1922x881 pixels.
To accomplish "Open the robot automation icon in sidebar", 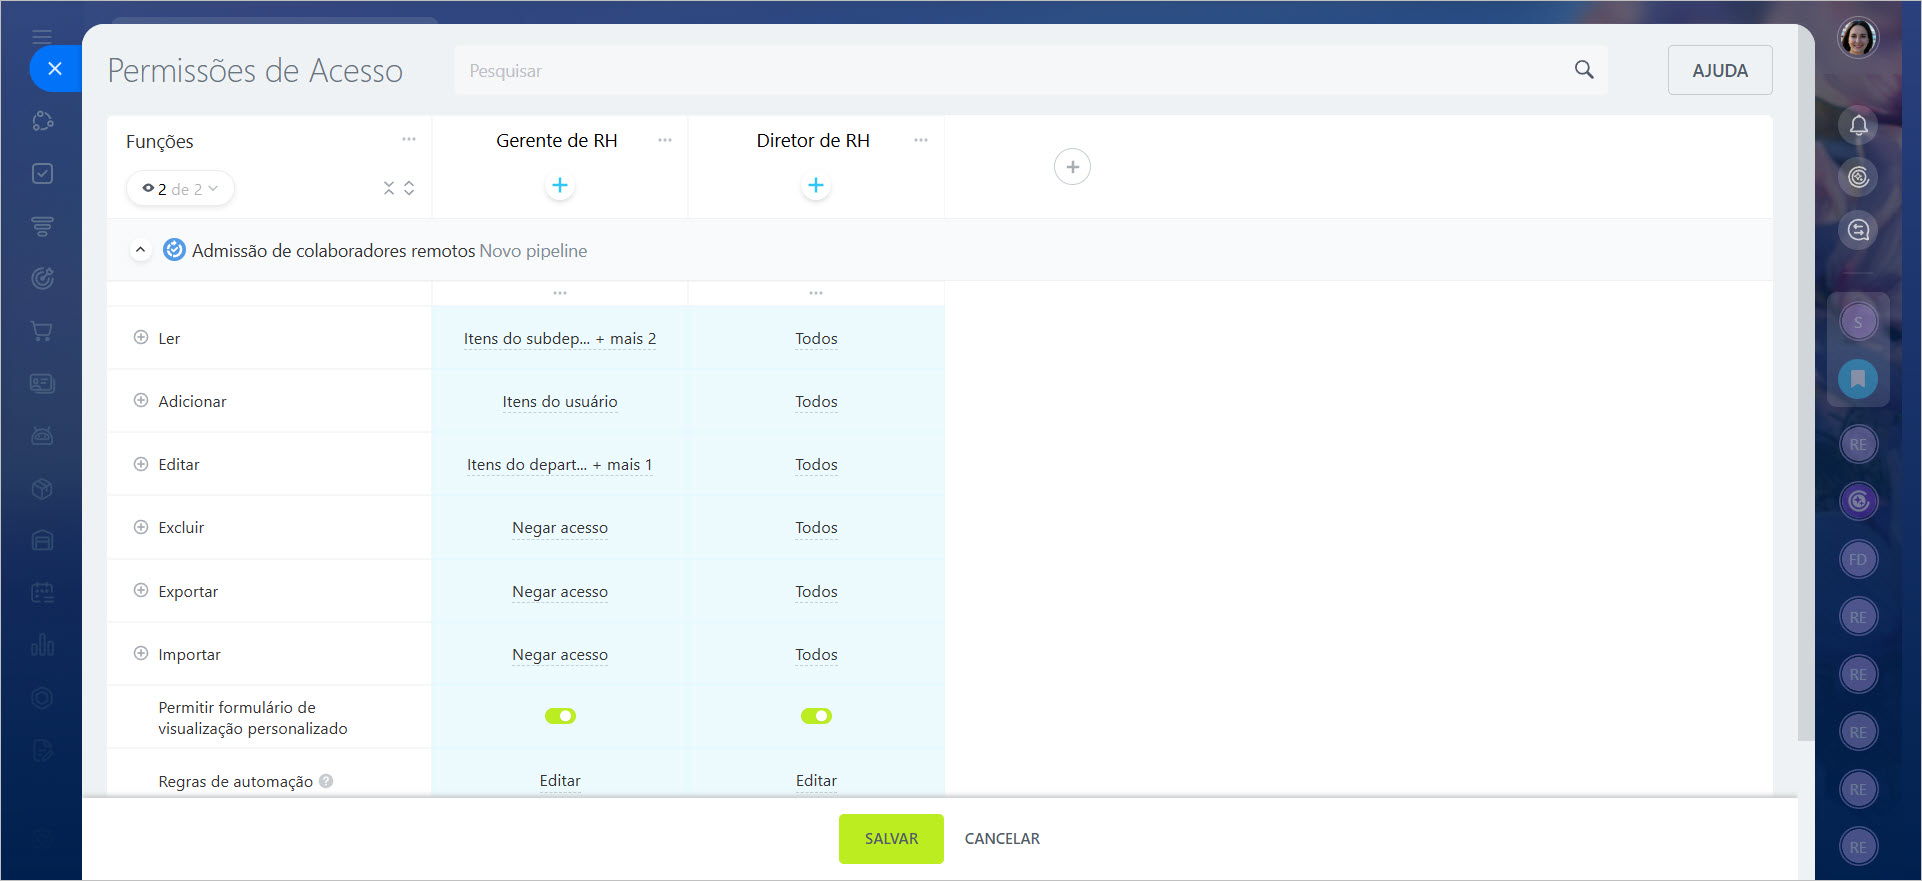I will point(42,436).
